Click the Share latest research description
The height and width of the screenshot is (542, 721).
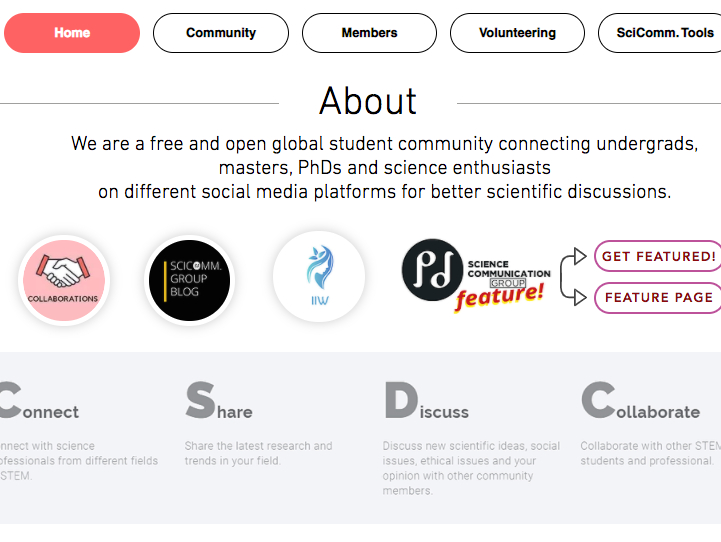tap(258, 453)
